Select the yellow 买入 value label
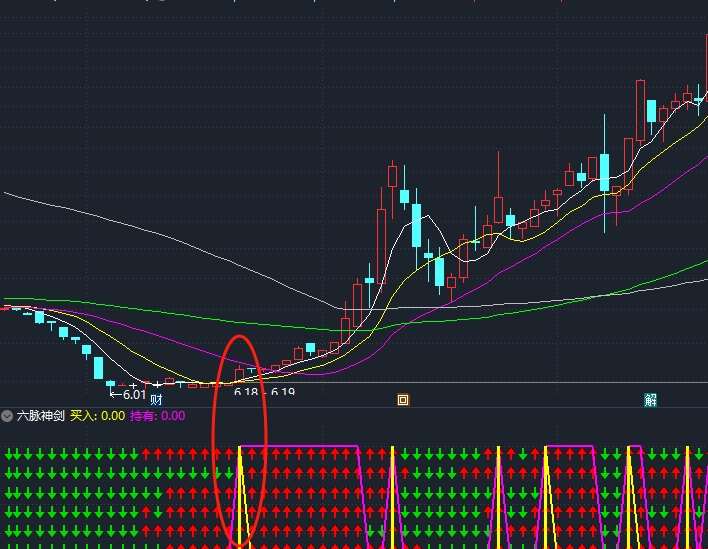708x549 pixels. pos(97,416)
